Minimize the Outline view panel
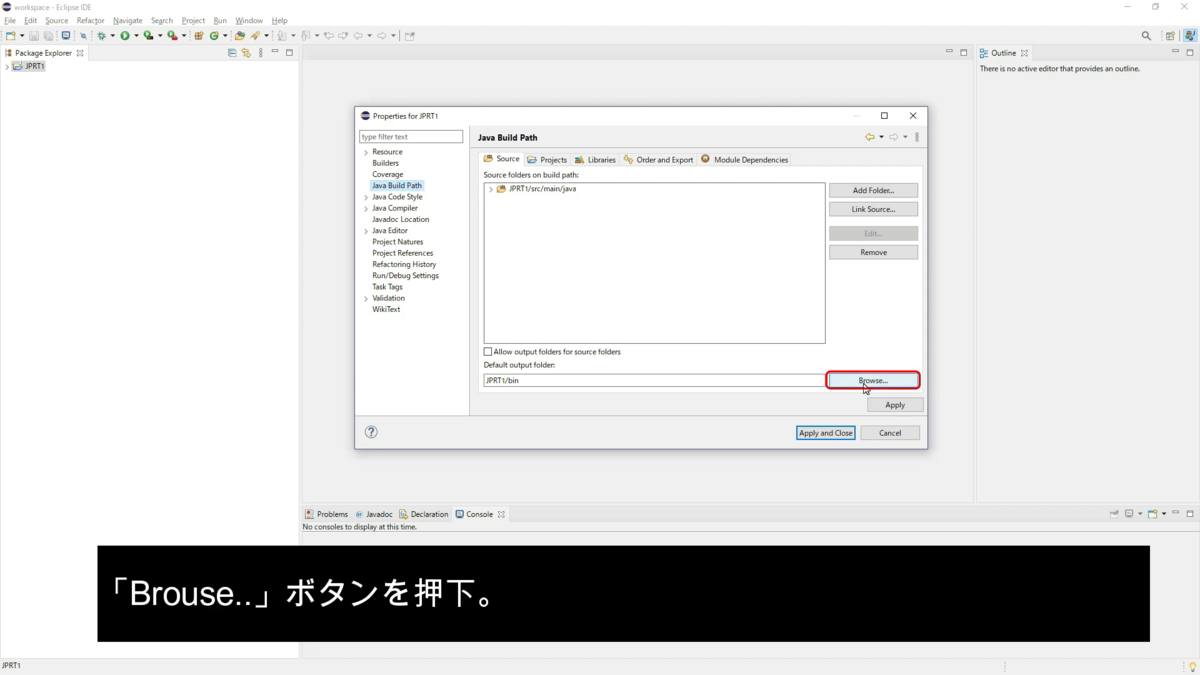 1176,52
